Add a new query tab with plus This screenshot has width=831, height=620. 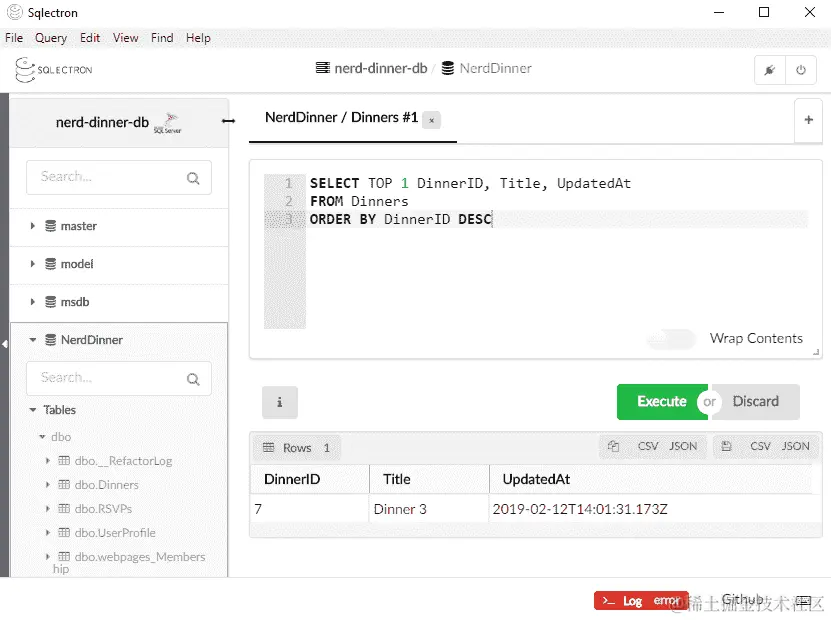coord(808,120)
